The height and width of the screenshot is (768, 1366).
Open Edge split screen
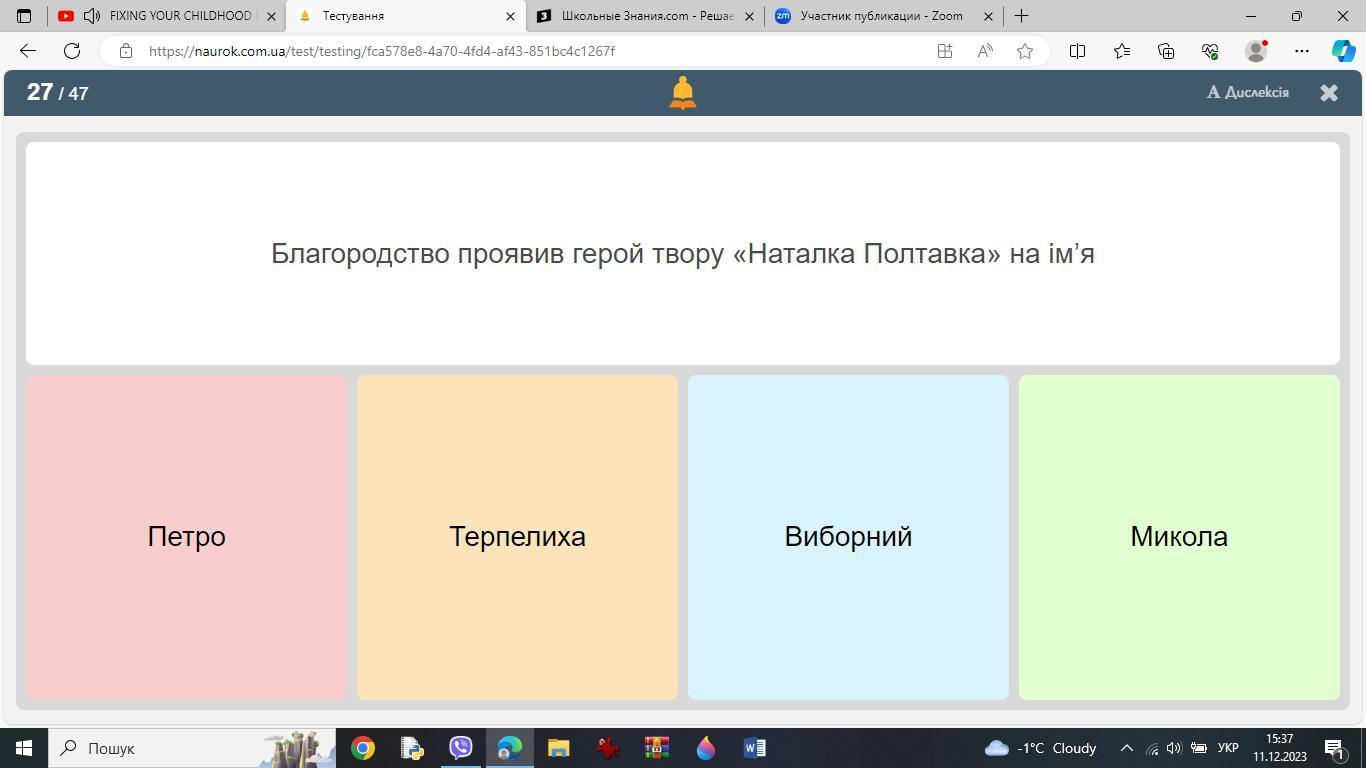(x=1078, y=51)
